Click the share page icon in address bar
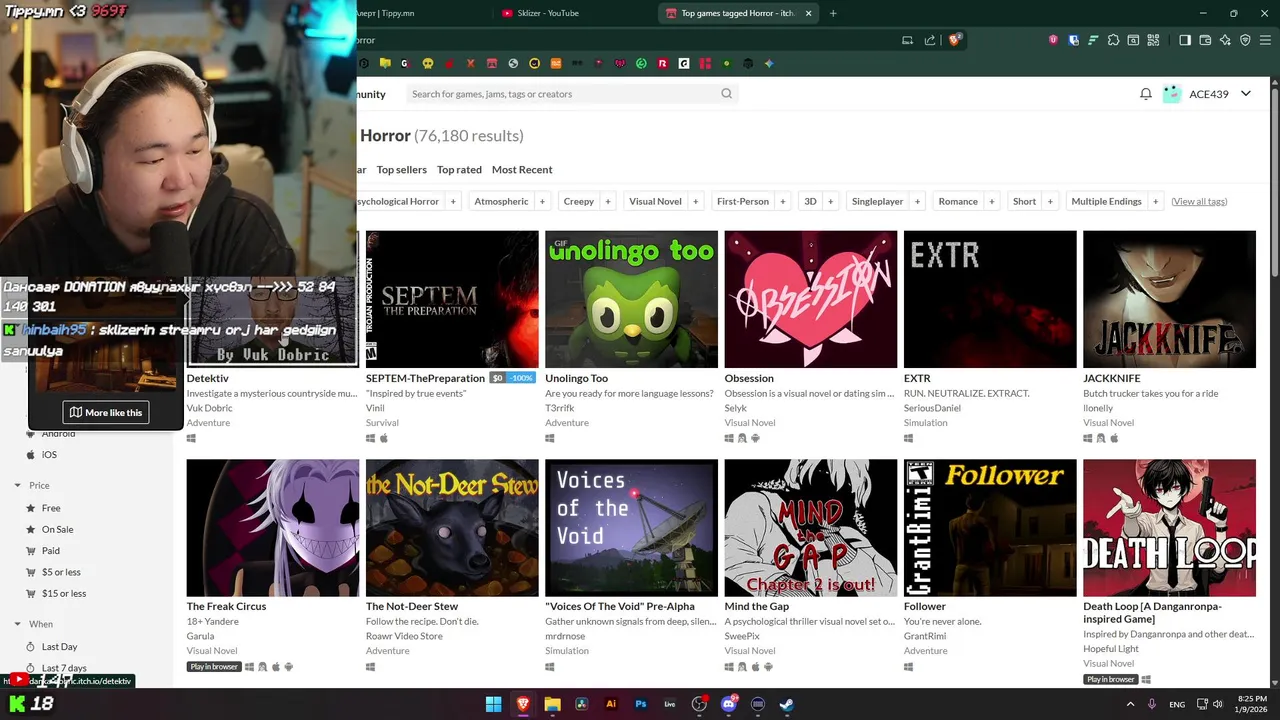This screenshot has width=1280, height=720. (930, 40)
